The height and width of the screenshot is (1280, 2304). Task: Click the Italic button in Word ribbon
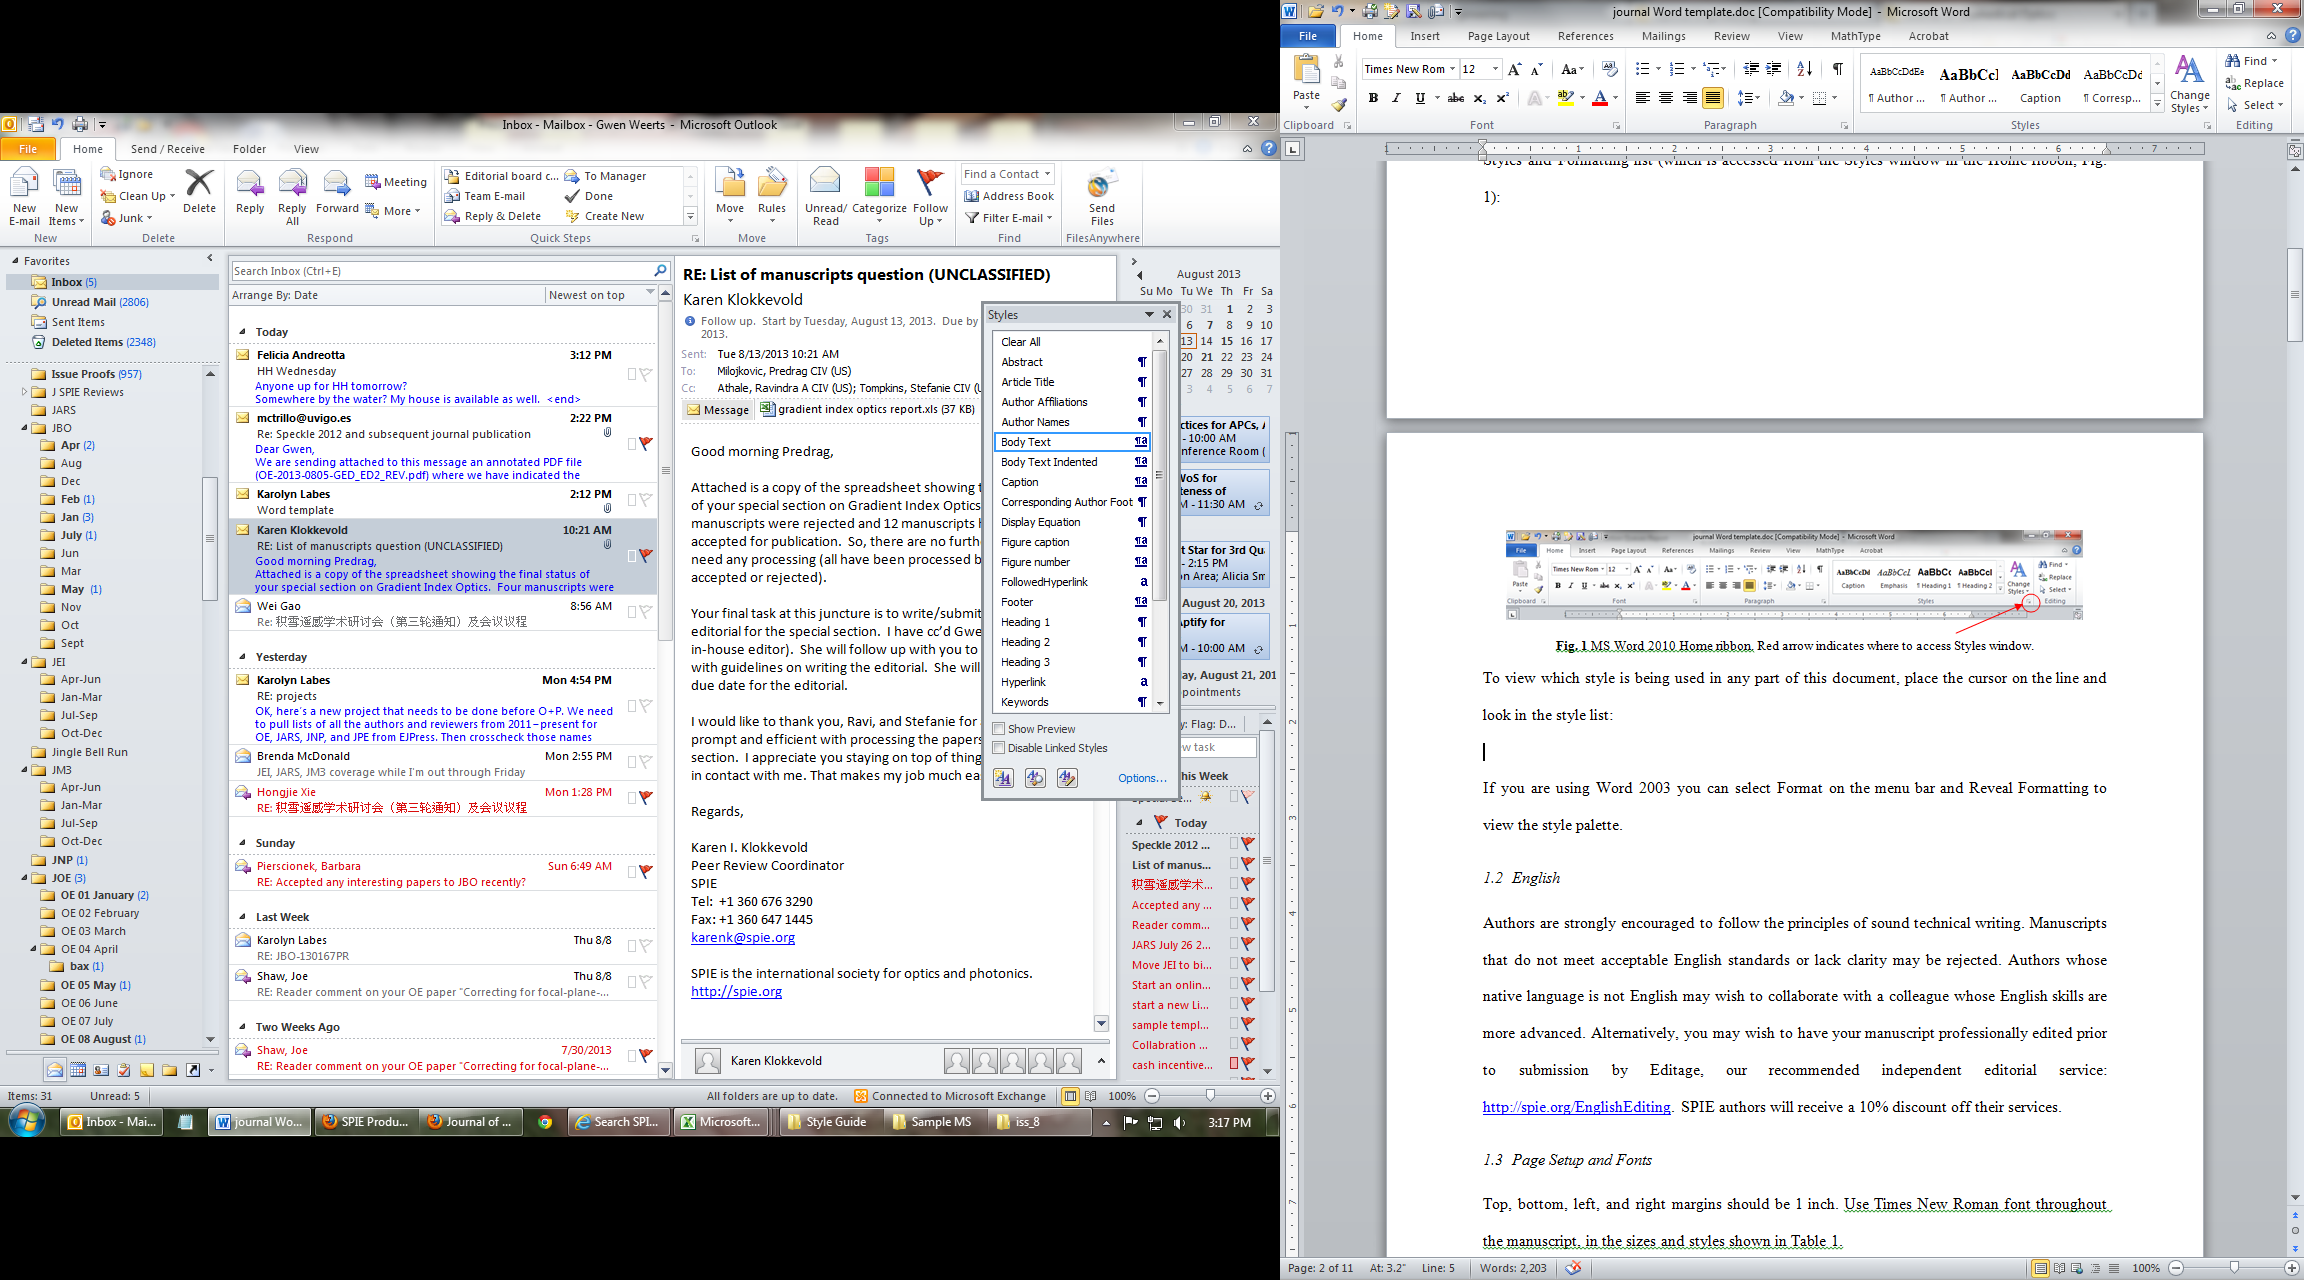click(1396, 98)
